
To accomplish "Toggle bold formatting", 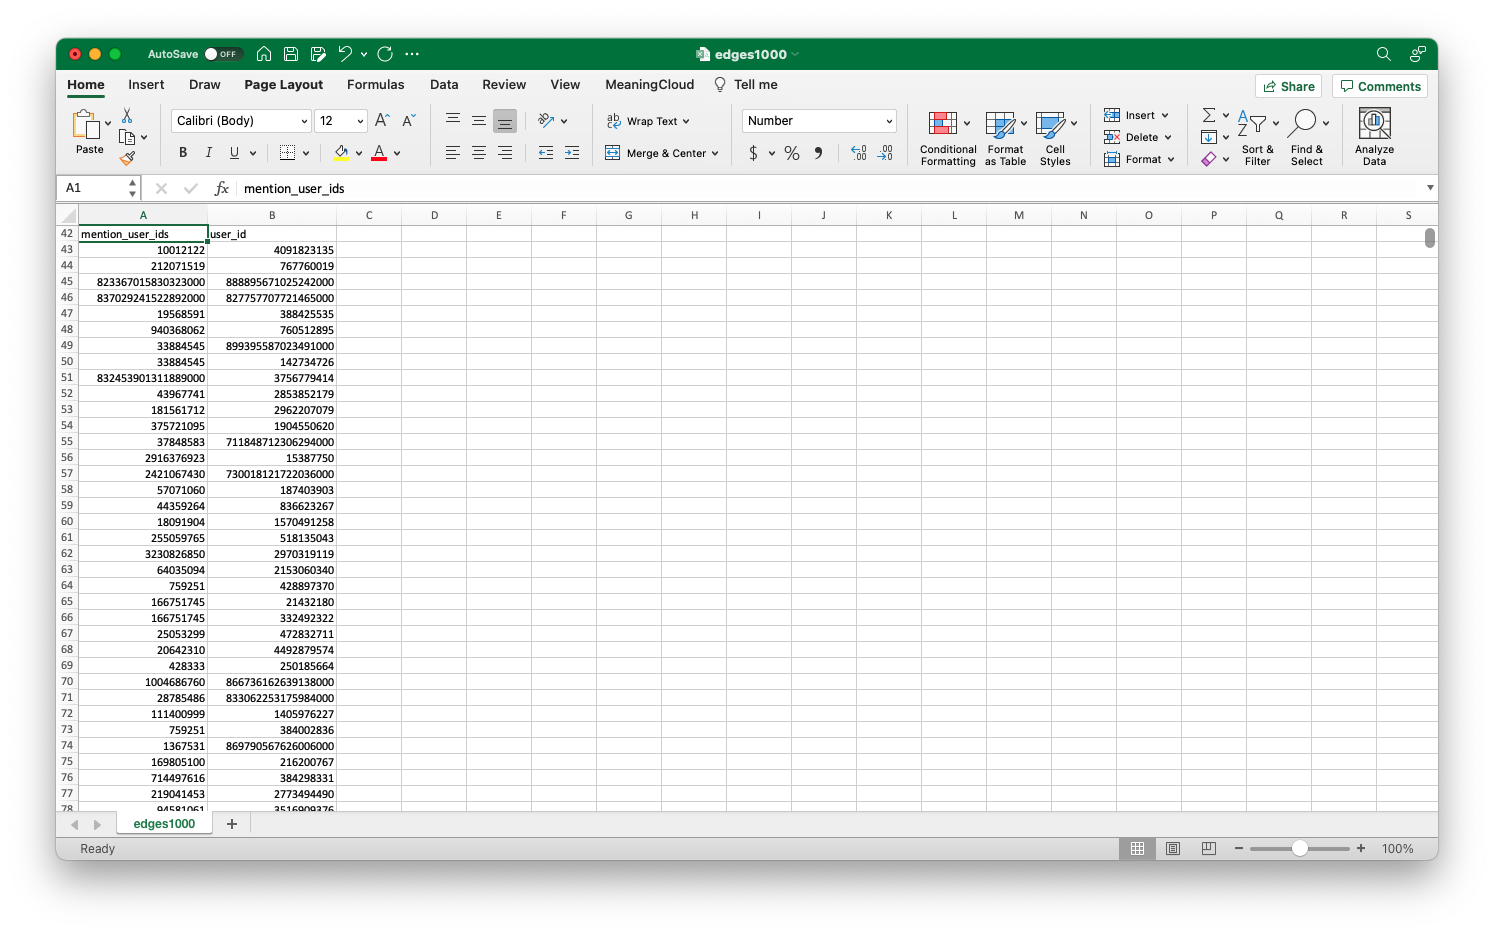I will point(182,152).
